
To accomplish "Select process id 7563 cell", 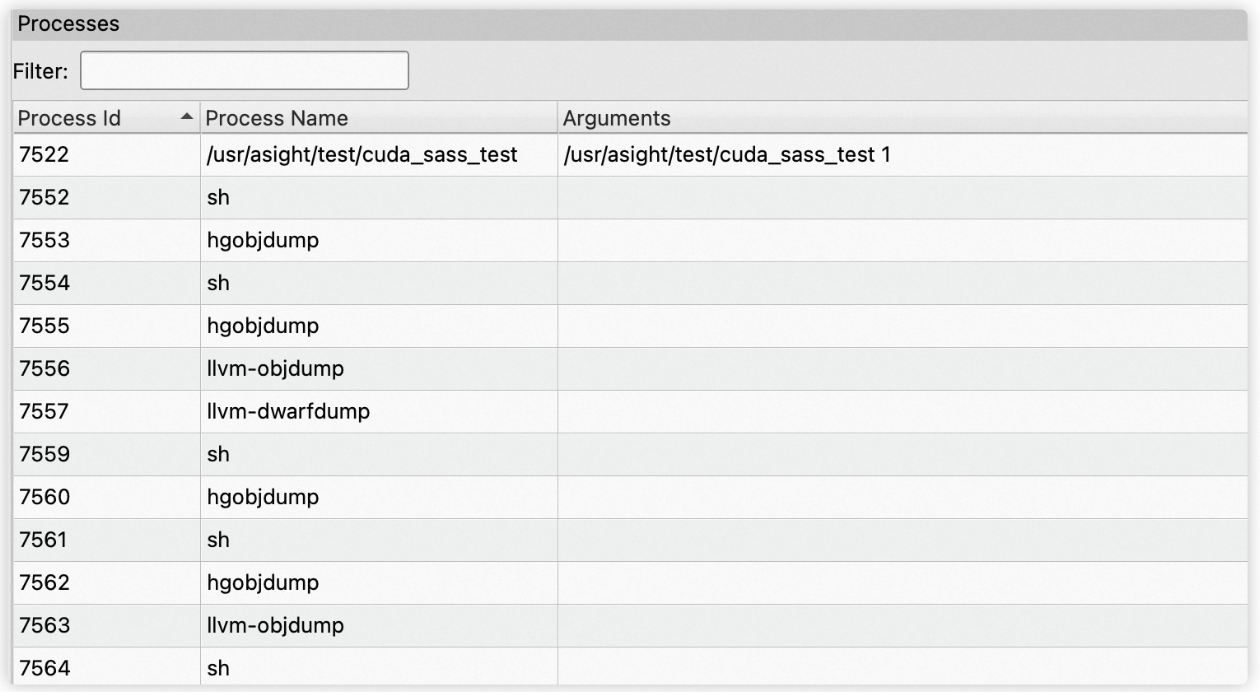I will pos(105,625).
